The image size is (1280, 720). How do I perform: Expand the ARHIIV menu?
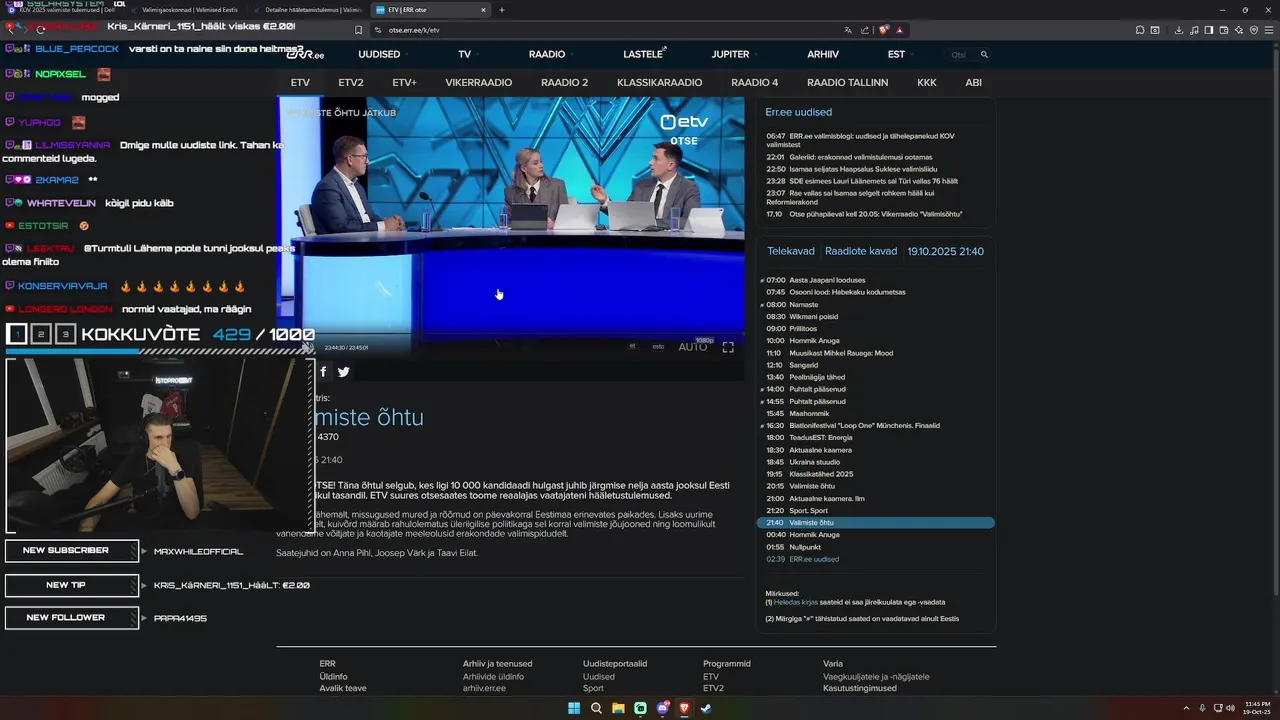click(x=823, y=54)
